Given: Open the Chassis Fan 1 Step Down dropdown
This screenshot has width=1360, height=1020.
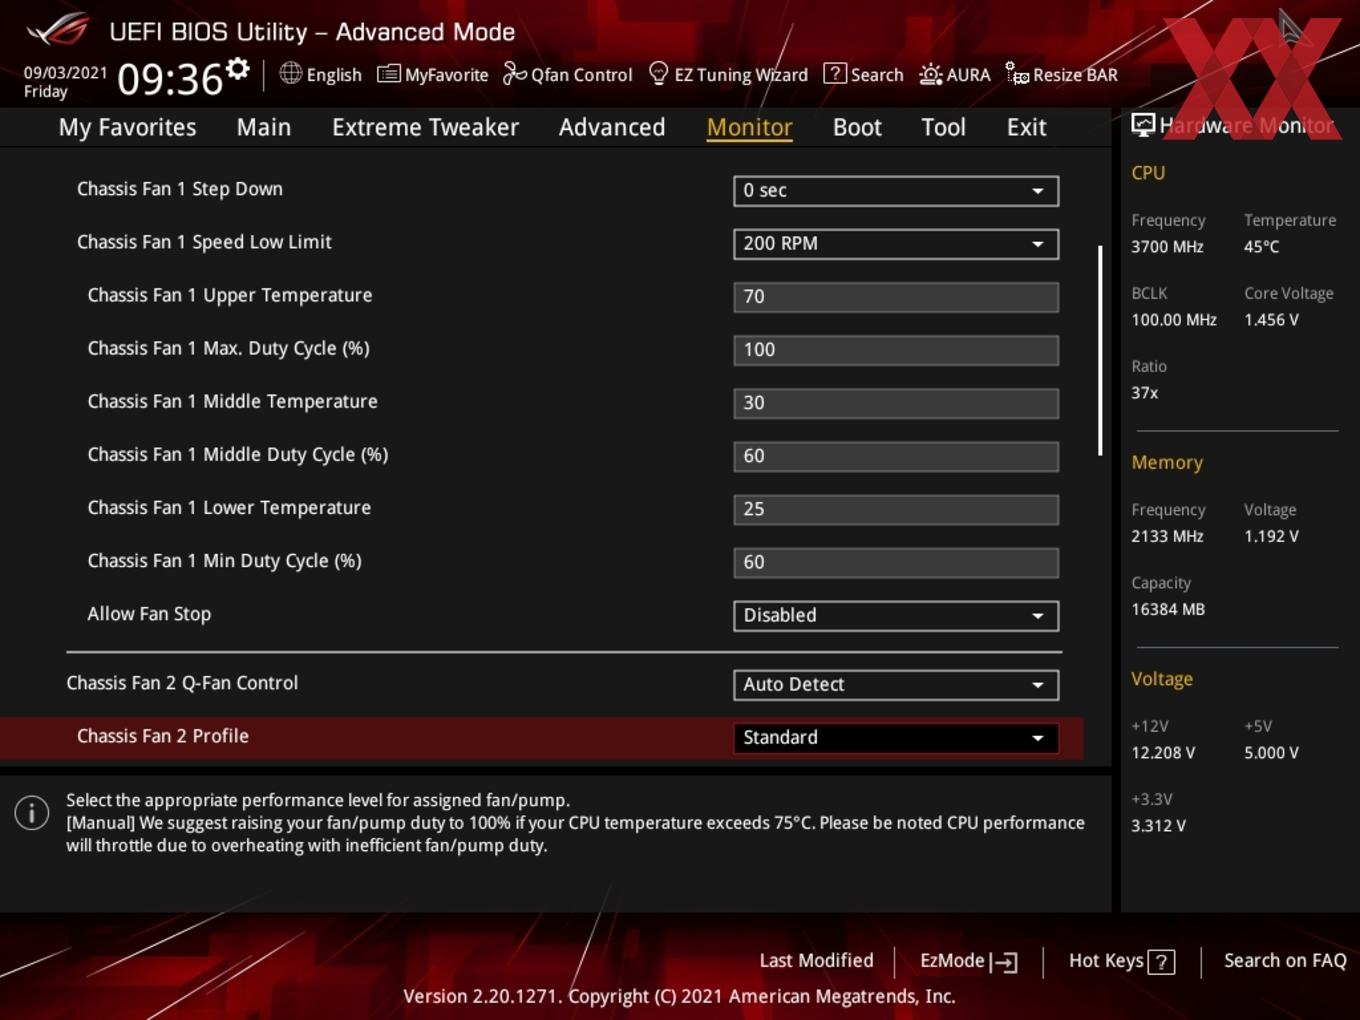Looking at the screenshot, I should tap(896, 190).
